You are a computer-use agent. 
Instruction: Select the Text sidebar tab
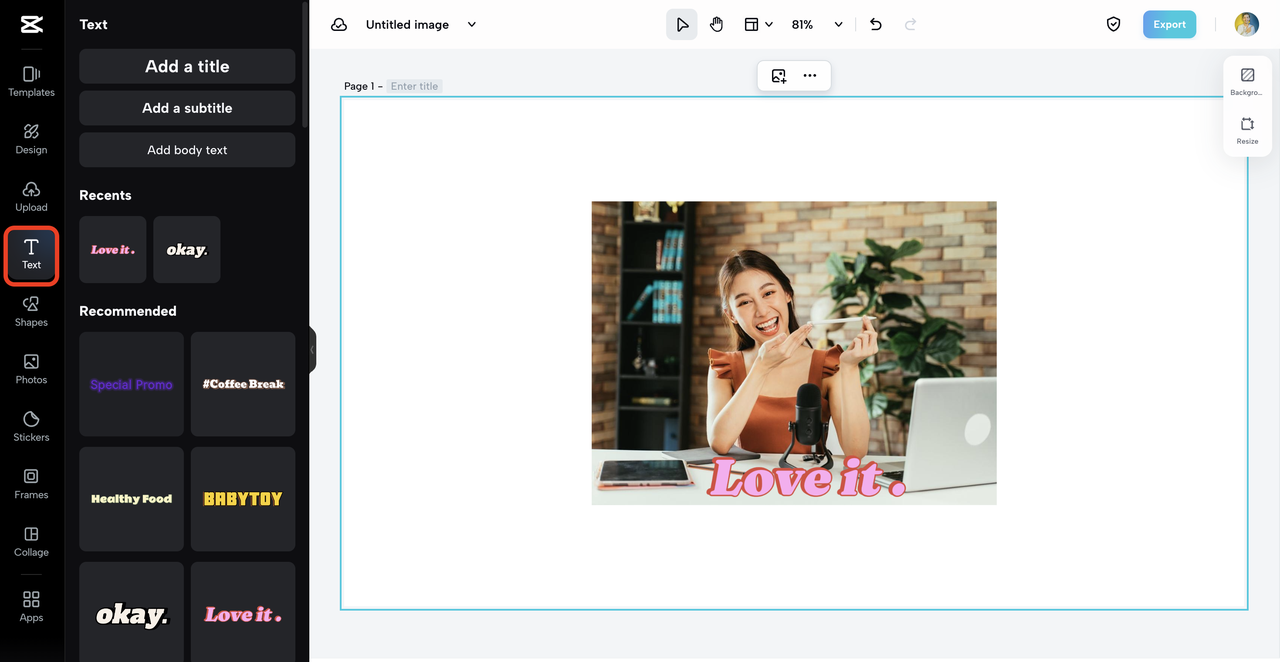tap(31, 254)
